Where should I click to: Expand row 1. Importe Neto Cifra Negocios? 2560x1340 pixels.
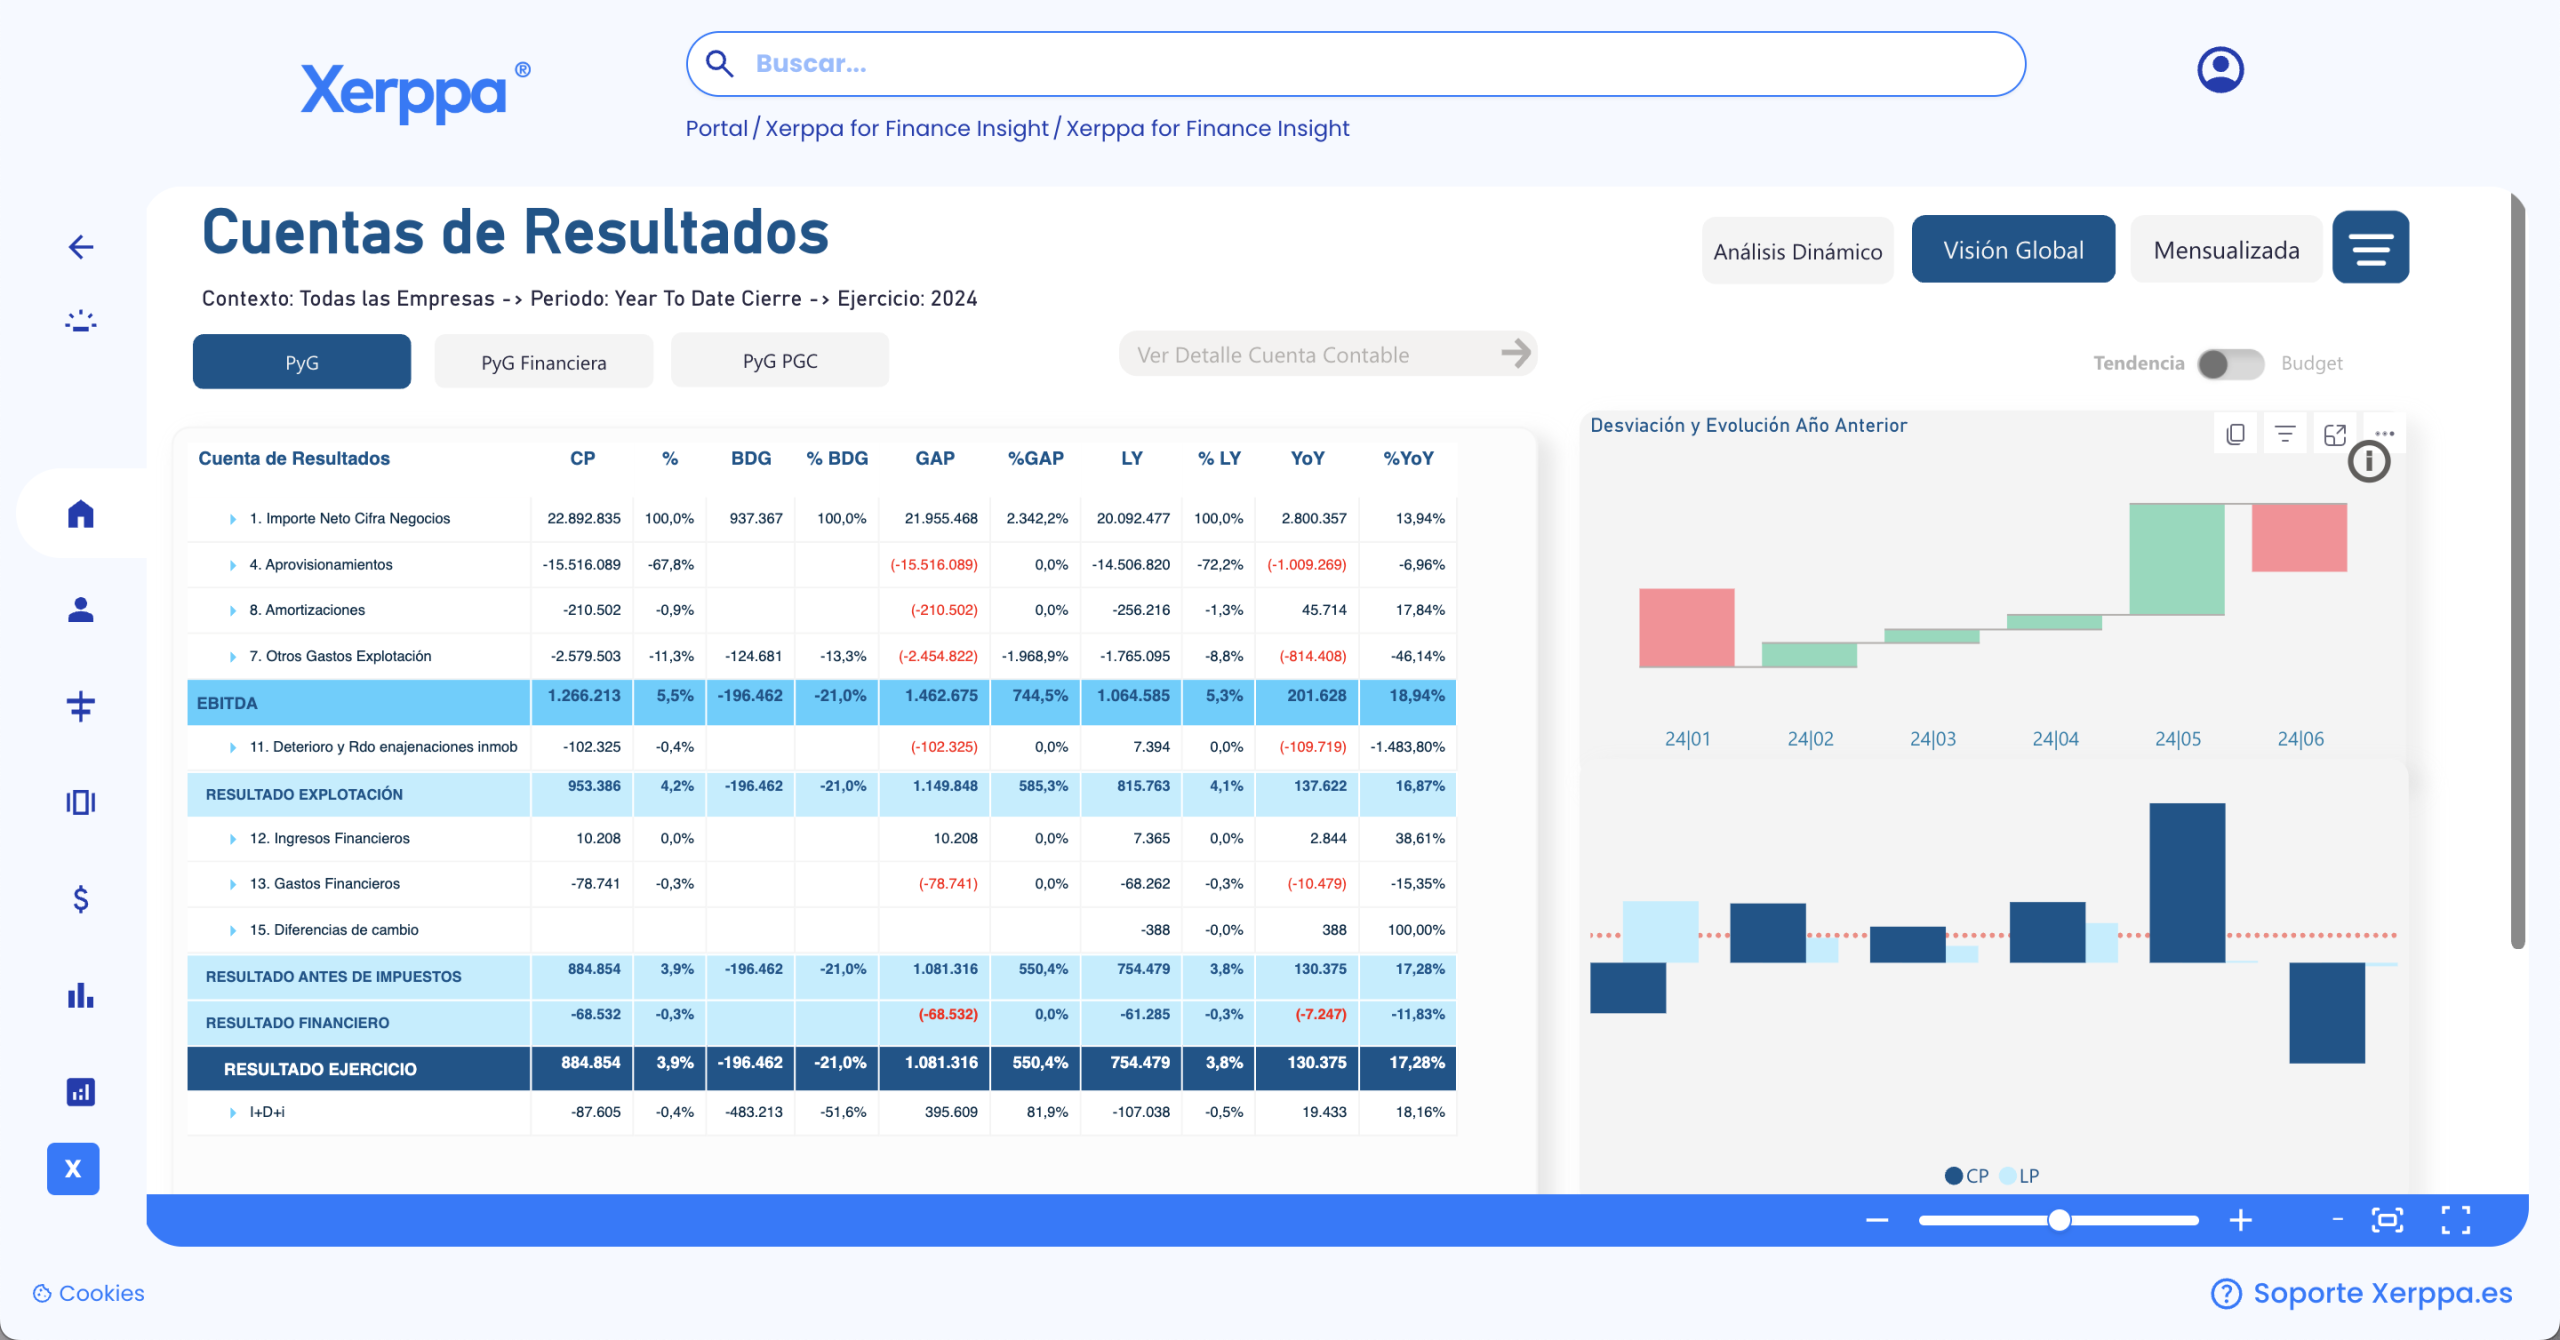click(232, 519)
